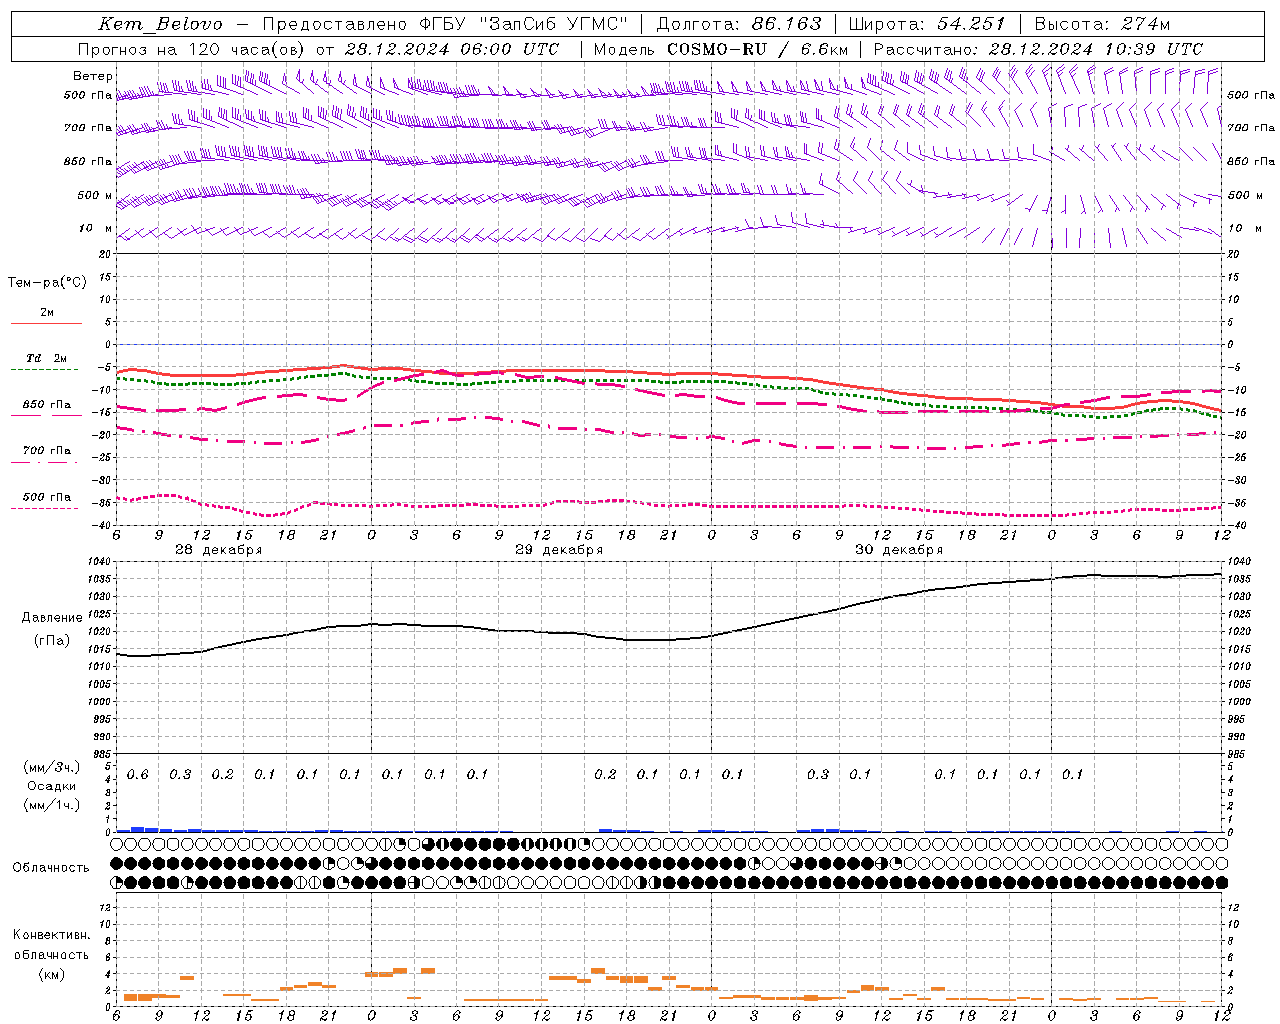
Task: Click the Конвективн. panel label
Action: coord(51,935)
